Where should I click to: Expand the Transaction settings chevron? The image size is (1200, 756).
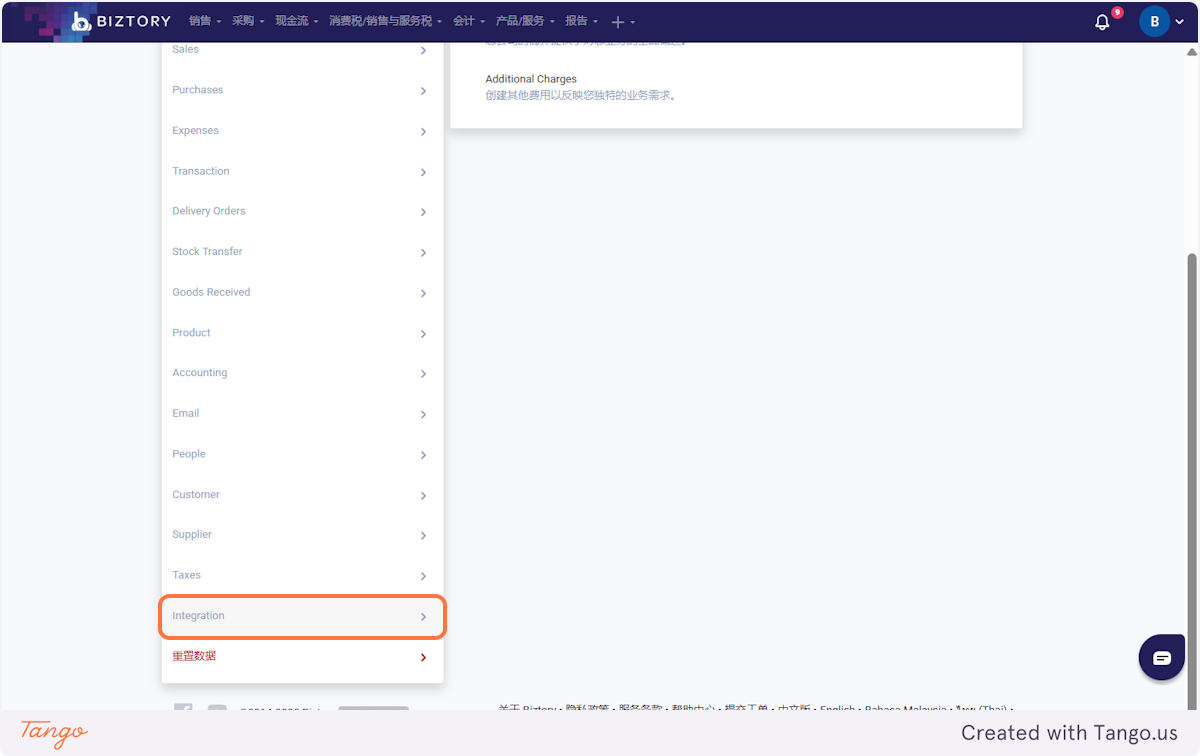[x=423, y=172]
